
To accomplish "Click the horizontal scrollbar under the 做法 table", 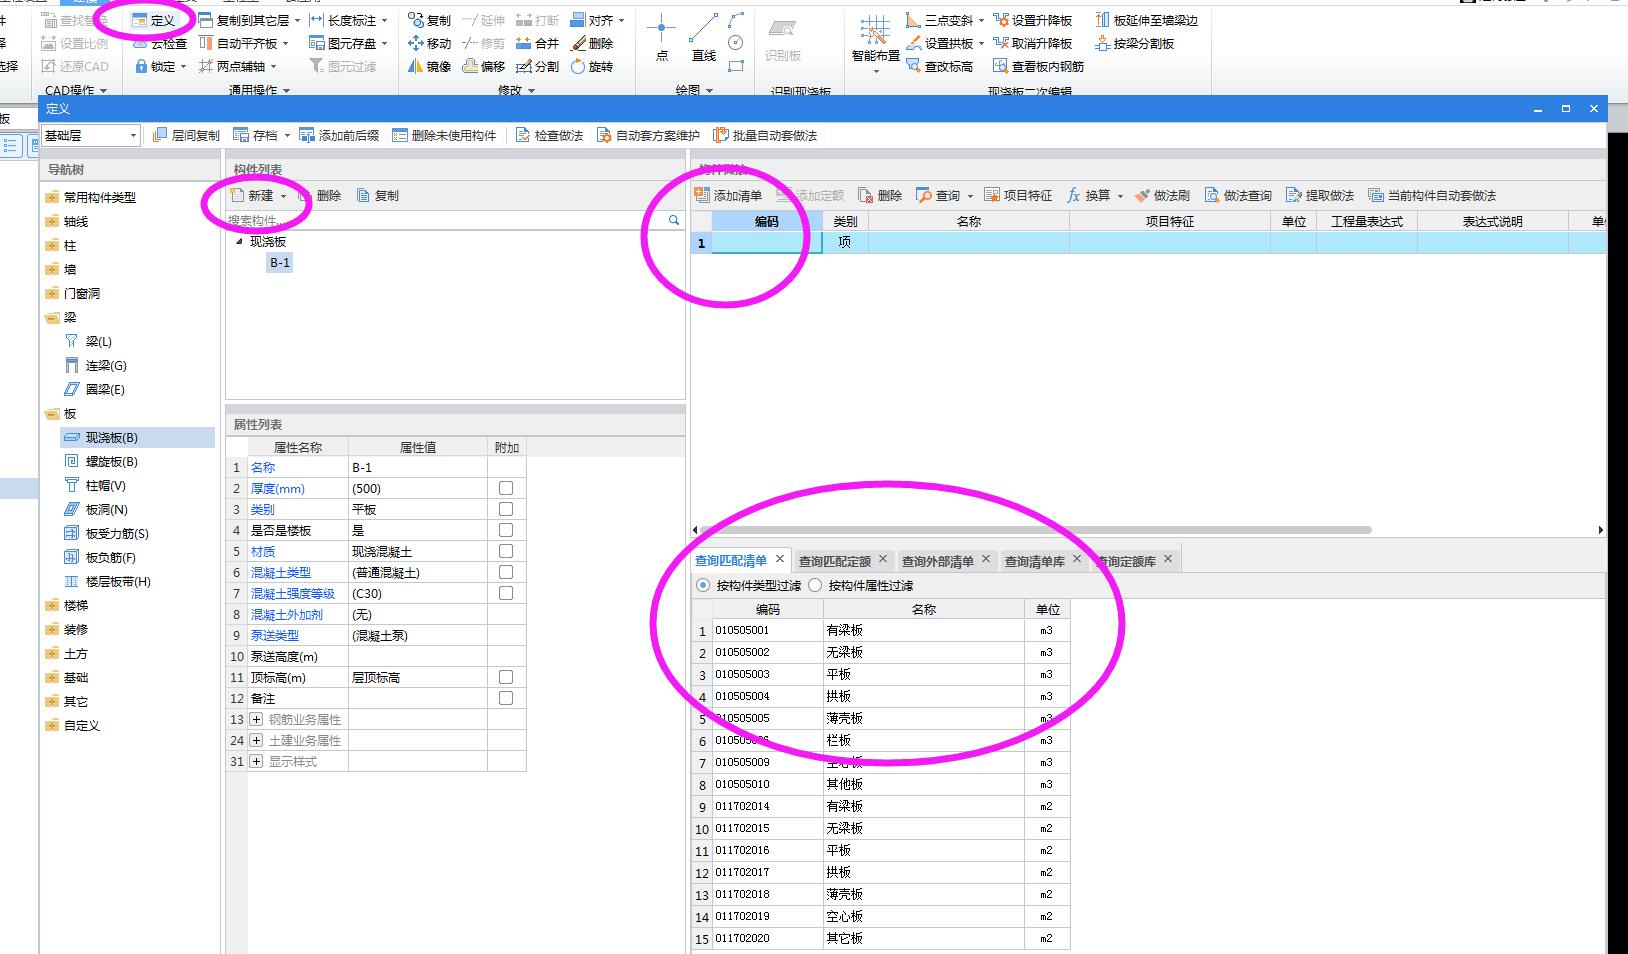I will [x=1034, y=530].
